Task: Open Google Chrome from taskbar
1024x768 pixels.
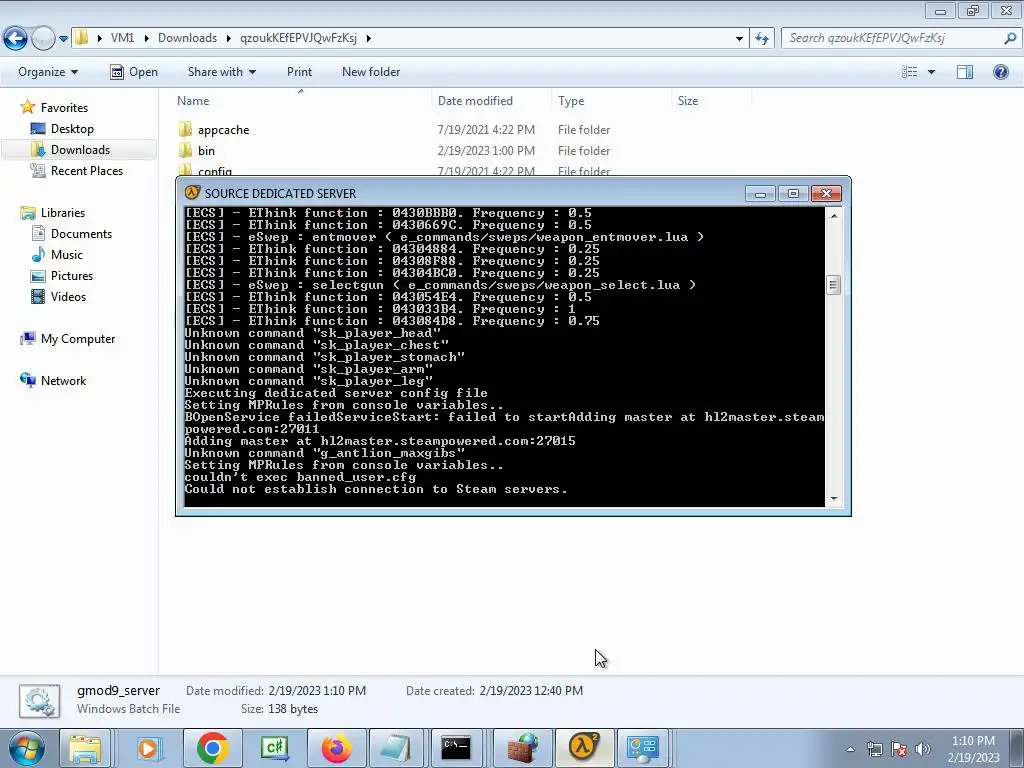Action: click(212, 748)
